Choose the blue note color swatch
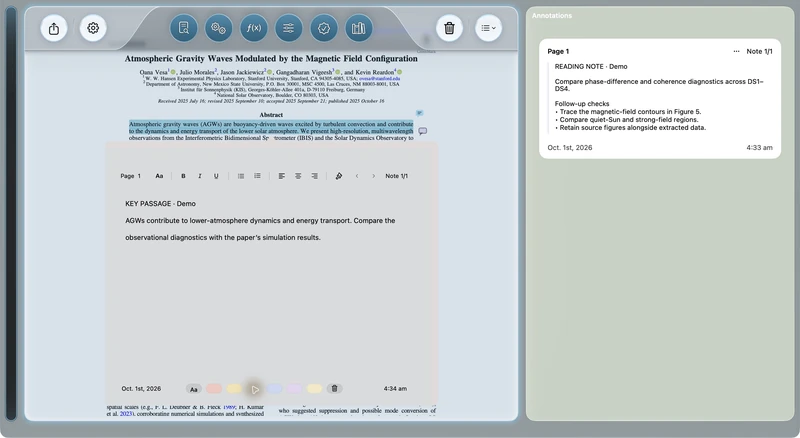The height and width of the screenshot is (438, 800). (x=274, y=389)
